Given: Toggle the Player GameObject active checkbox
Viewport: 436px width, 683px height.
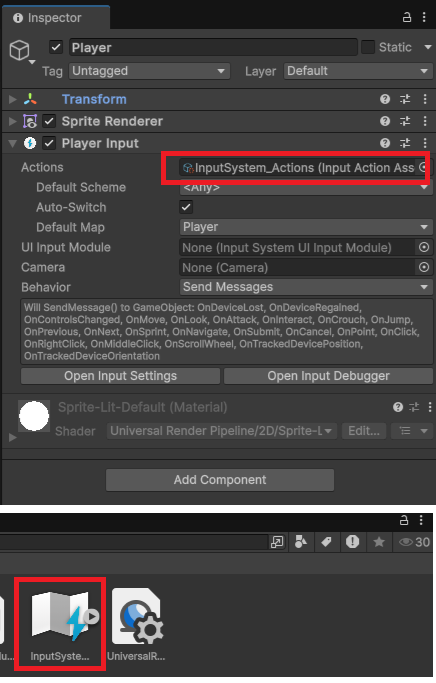Looking at the screenshot, I should (x=56, y=47).
